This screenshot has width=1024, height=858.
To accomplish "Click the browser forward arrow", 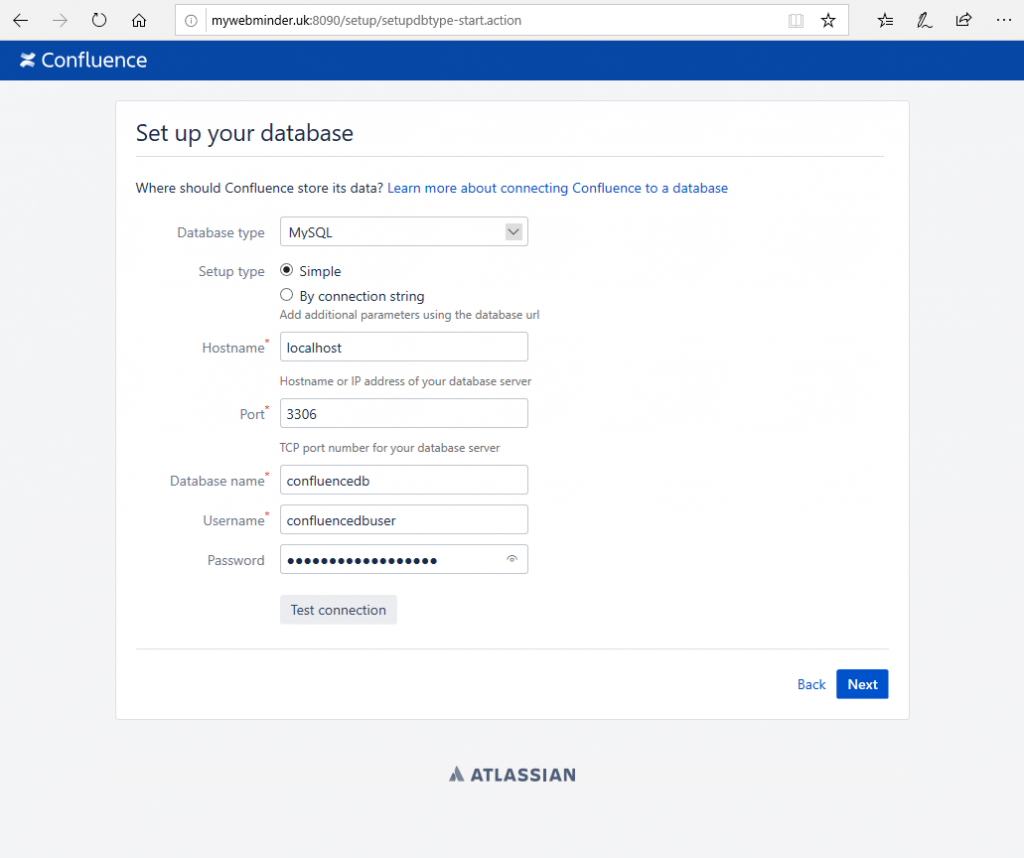I will (59, 20).
